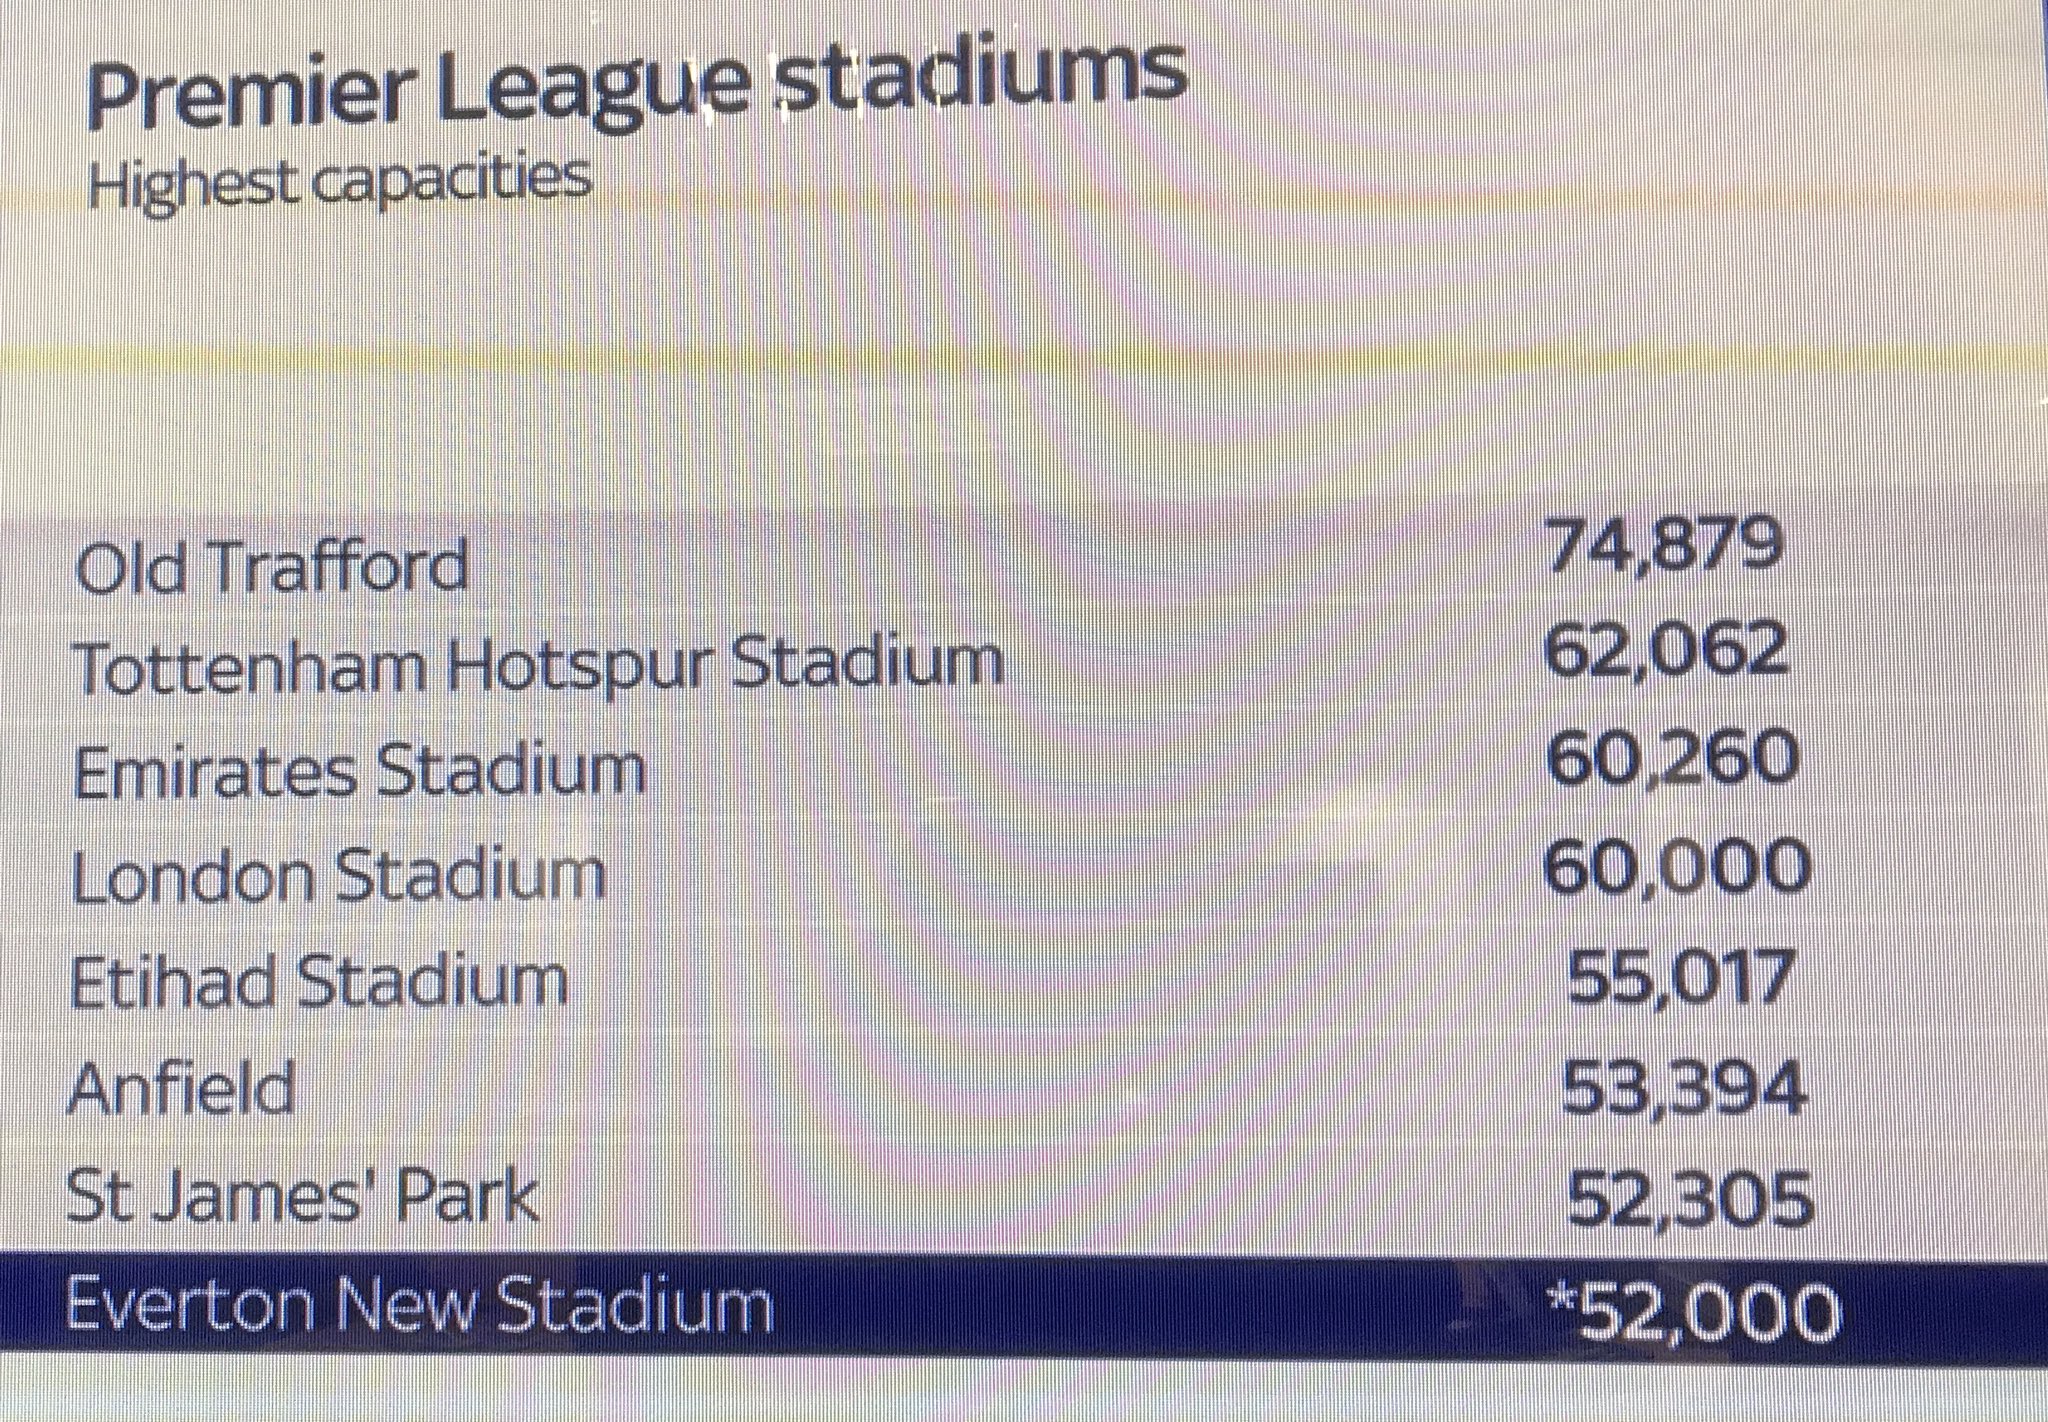Click the 52,305 capacity number
Viewport: 2048px width, 1422px height.
pyautogui.click(x=1690, y=1198)
